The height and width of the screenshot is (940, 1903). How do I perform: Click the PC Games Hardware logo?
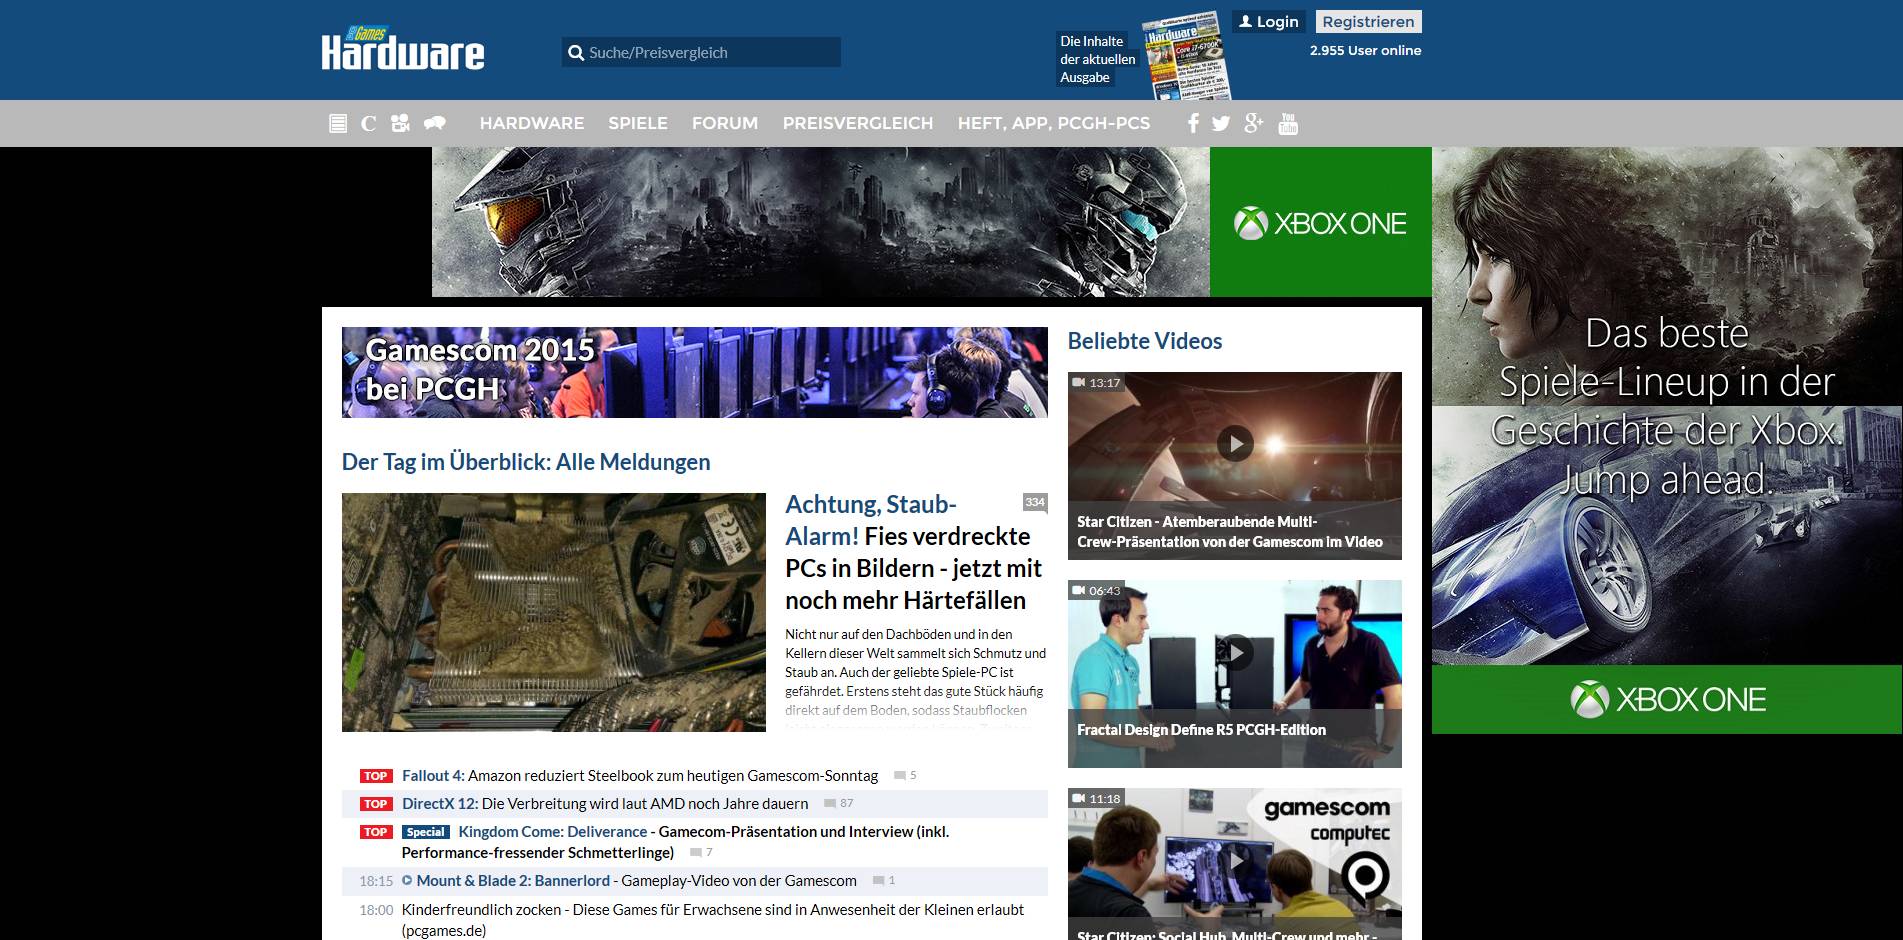[403, 48]
